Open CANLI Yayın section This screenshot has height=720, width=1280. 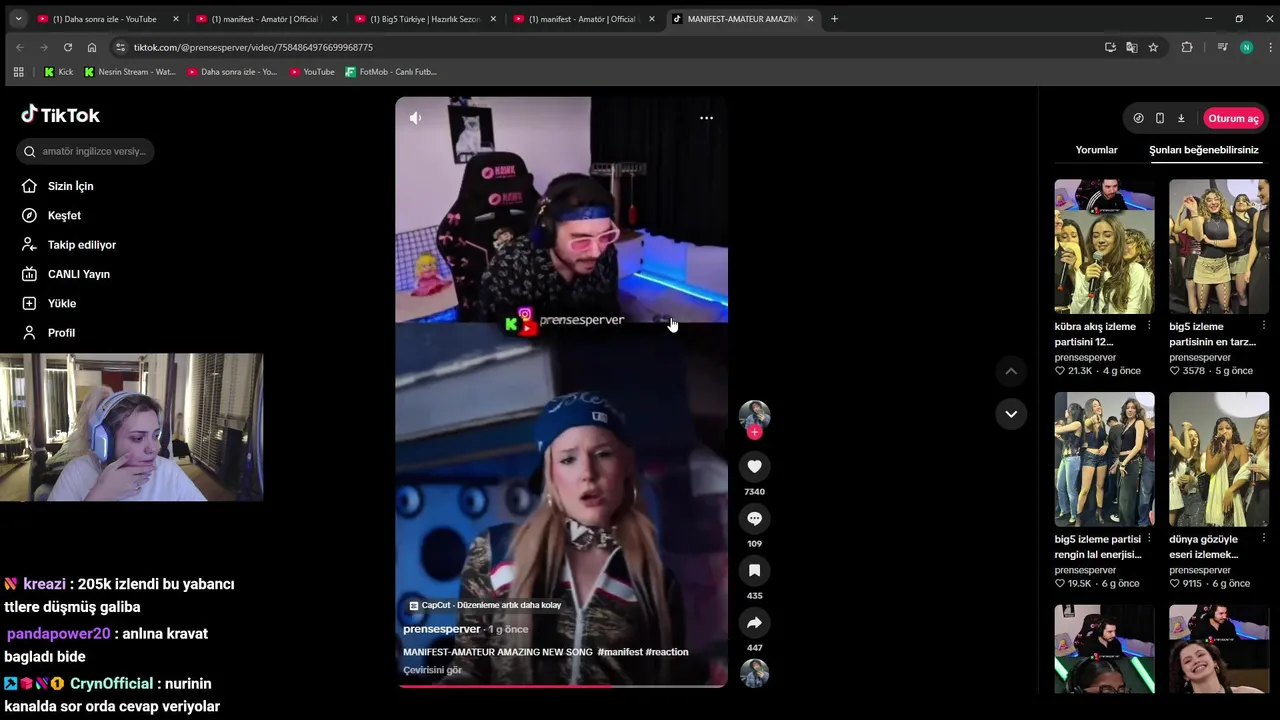pos(66,274)
